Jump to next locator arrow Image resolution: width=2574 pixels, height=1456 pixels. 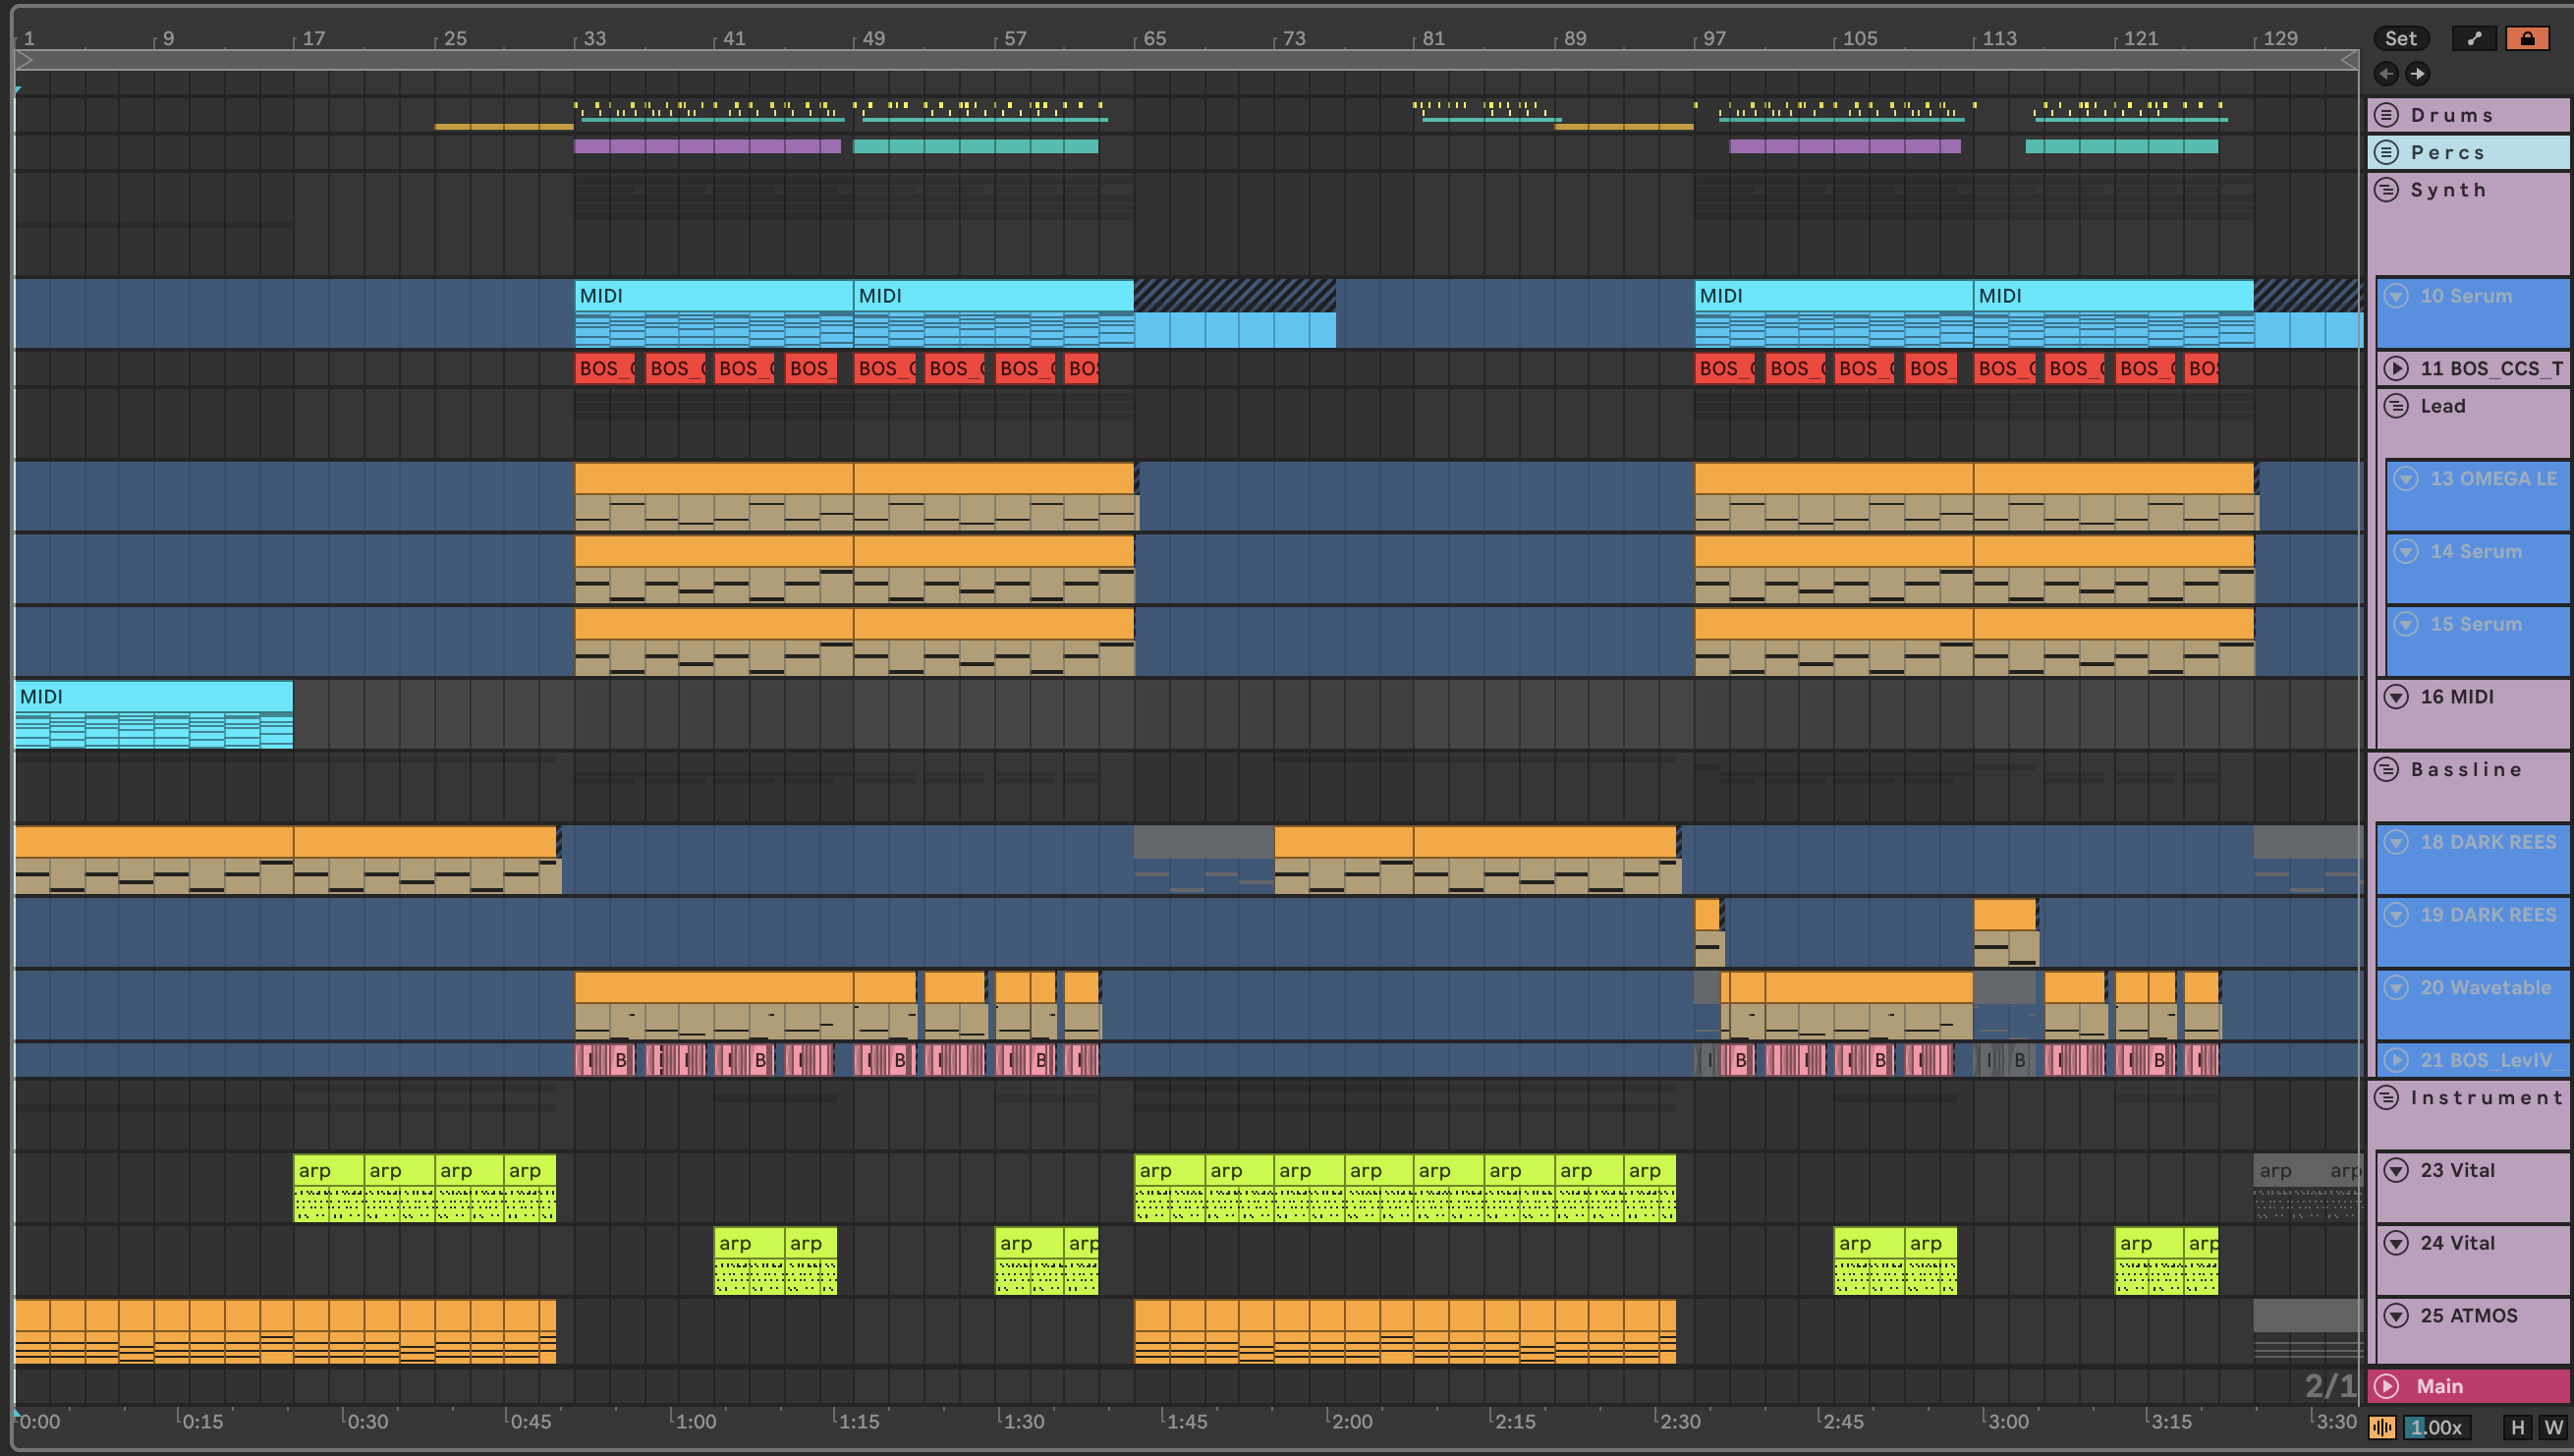pyautogui.click(x=2417, y=73)
